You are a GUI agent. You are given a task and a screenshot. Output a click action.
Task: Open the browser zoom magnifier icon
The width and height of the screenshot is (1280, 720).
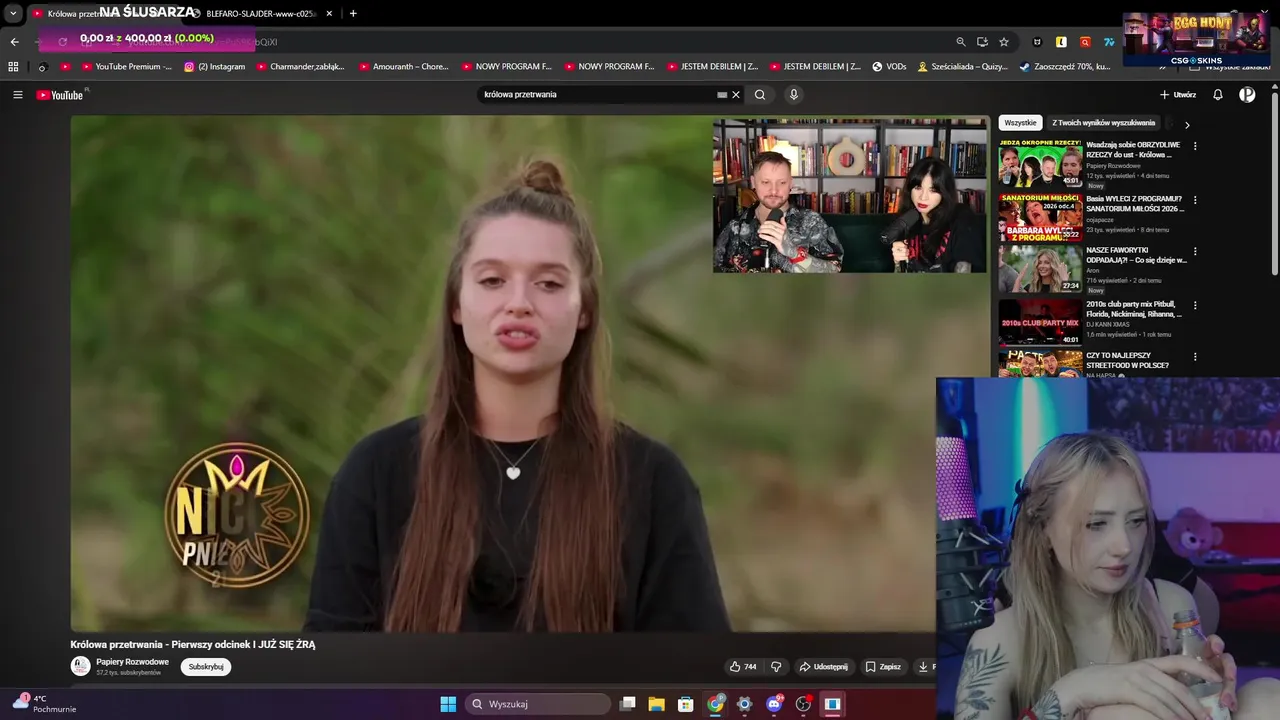[961, 42]
